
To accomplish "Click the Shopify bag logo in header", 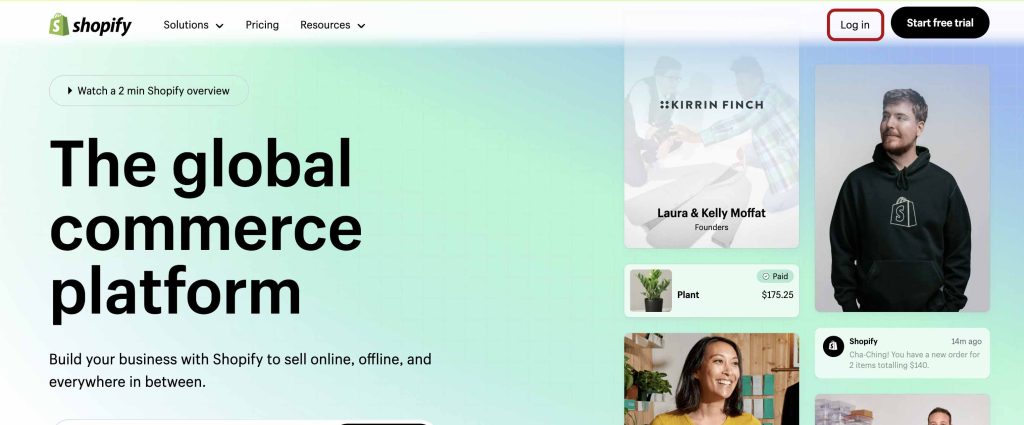I will (x=60, y=25).
